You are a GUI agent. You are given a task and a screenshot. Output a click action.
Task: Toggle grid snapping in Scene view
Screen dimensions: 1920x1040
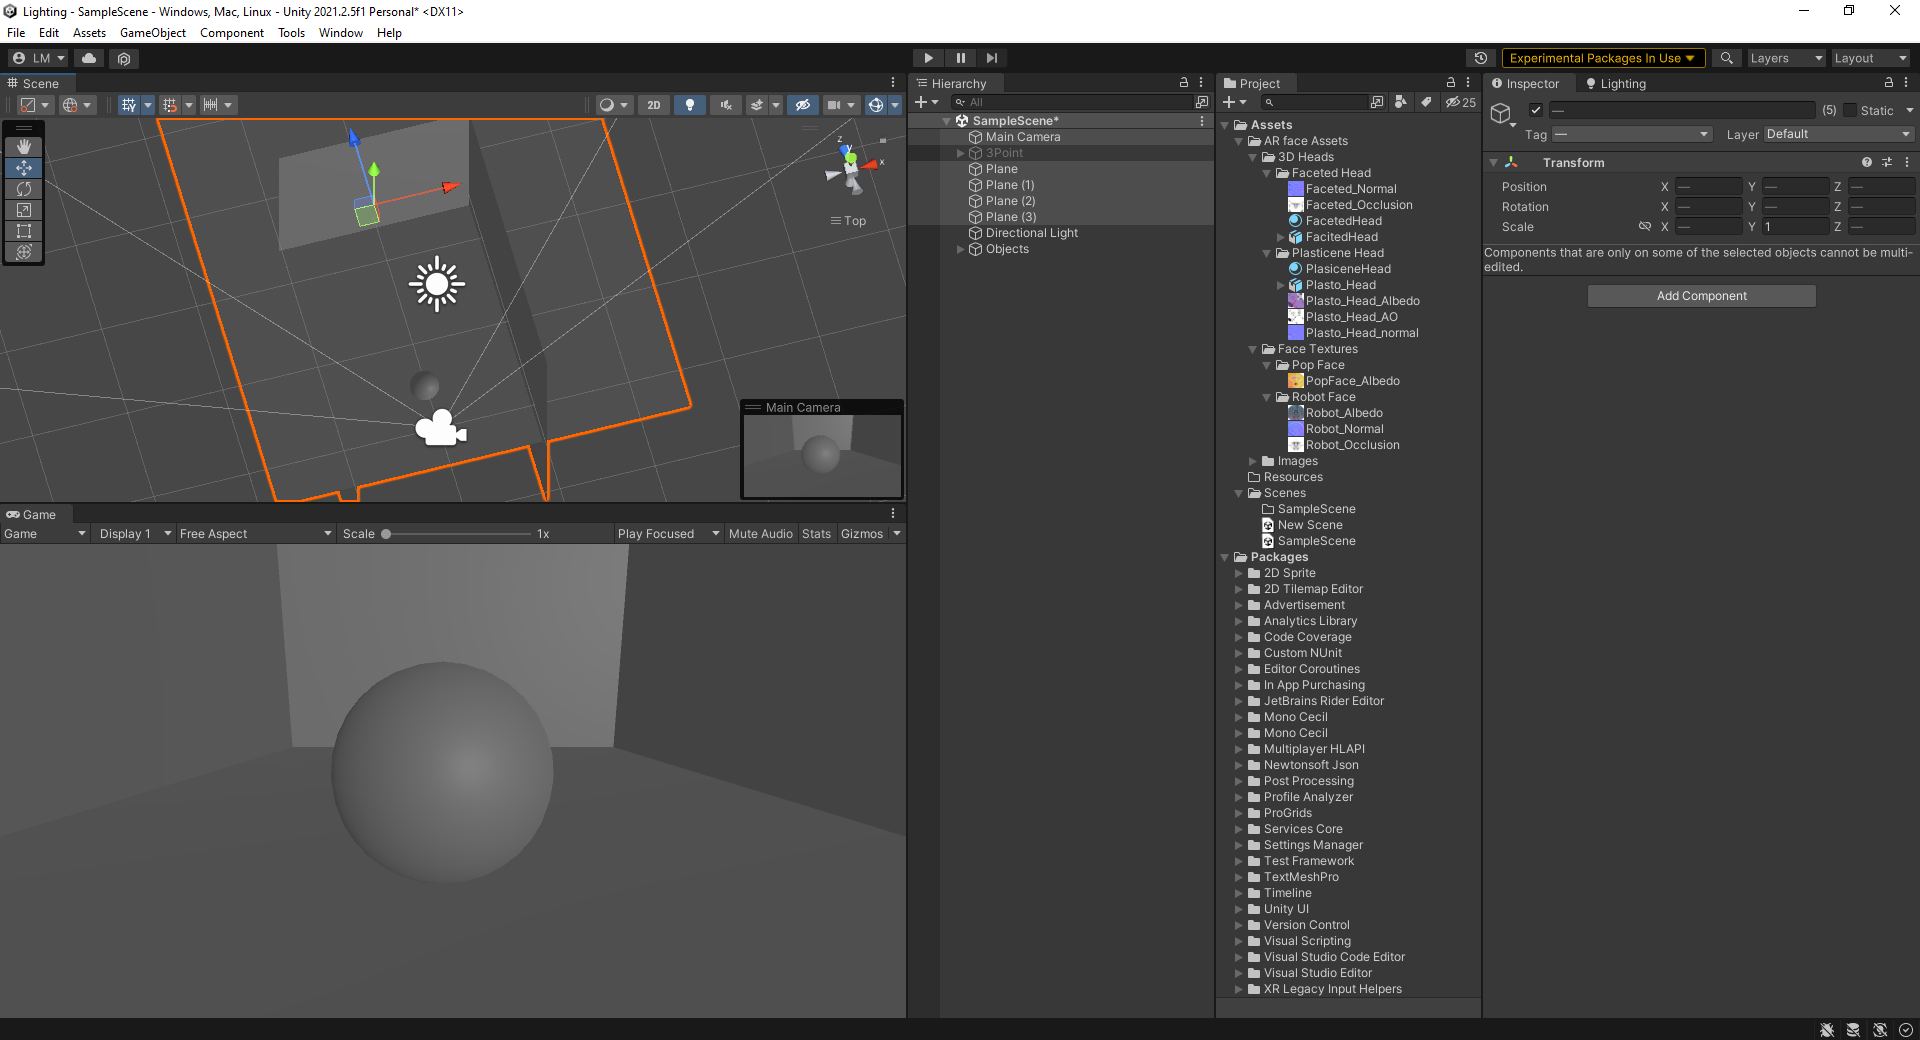170,105
